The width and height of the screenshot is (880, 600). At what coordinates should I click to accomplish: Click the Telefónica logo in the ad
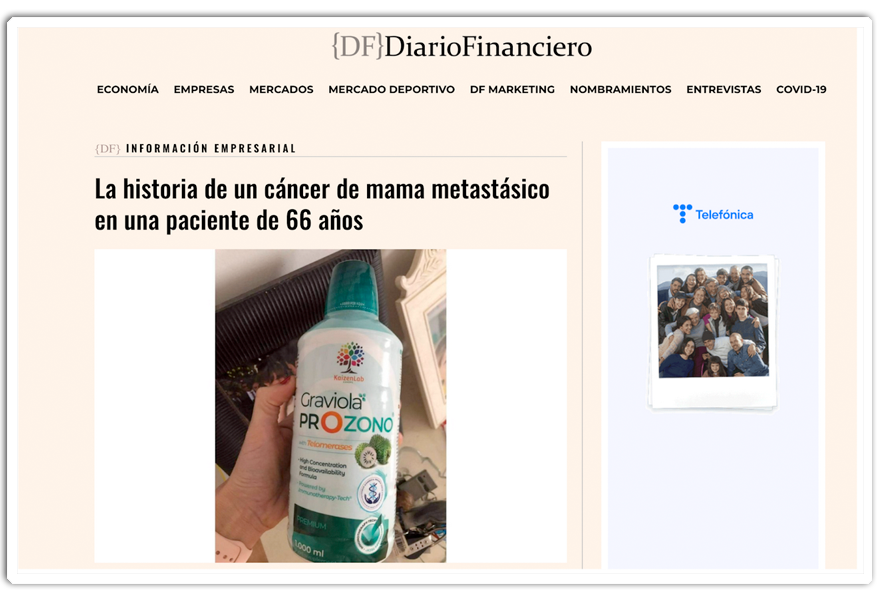pos(713,214)
